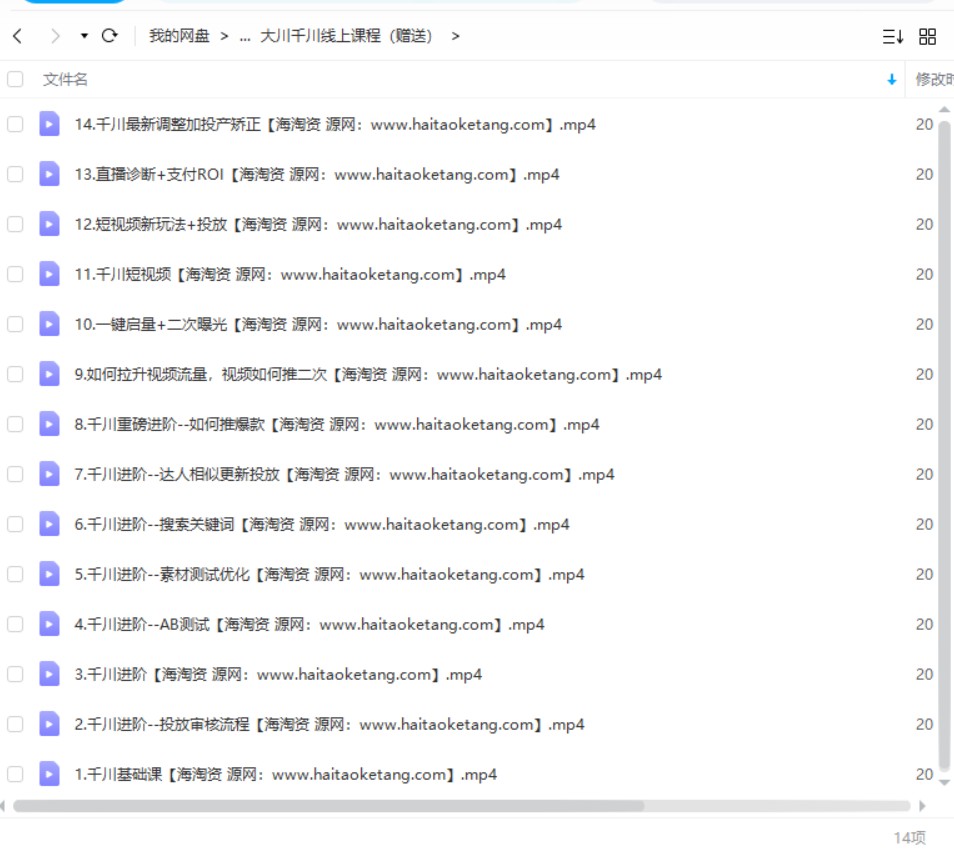The height and width of the screenshot is (854, 954).
Task: Click video icon of 1.千川基础课
Action: (49, 774)
